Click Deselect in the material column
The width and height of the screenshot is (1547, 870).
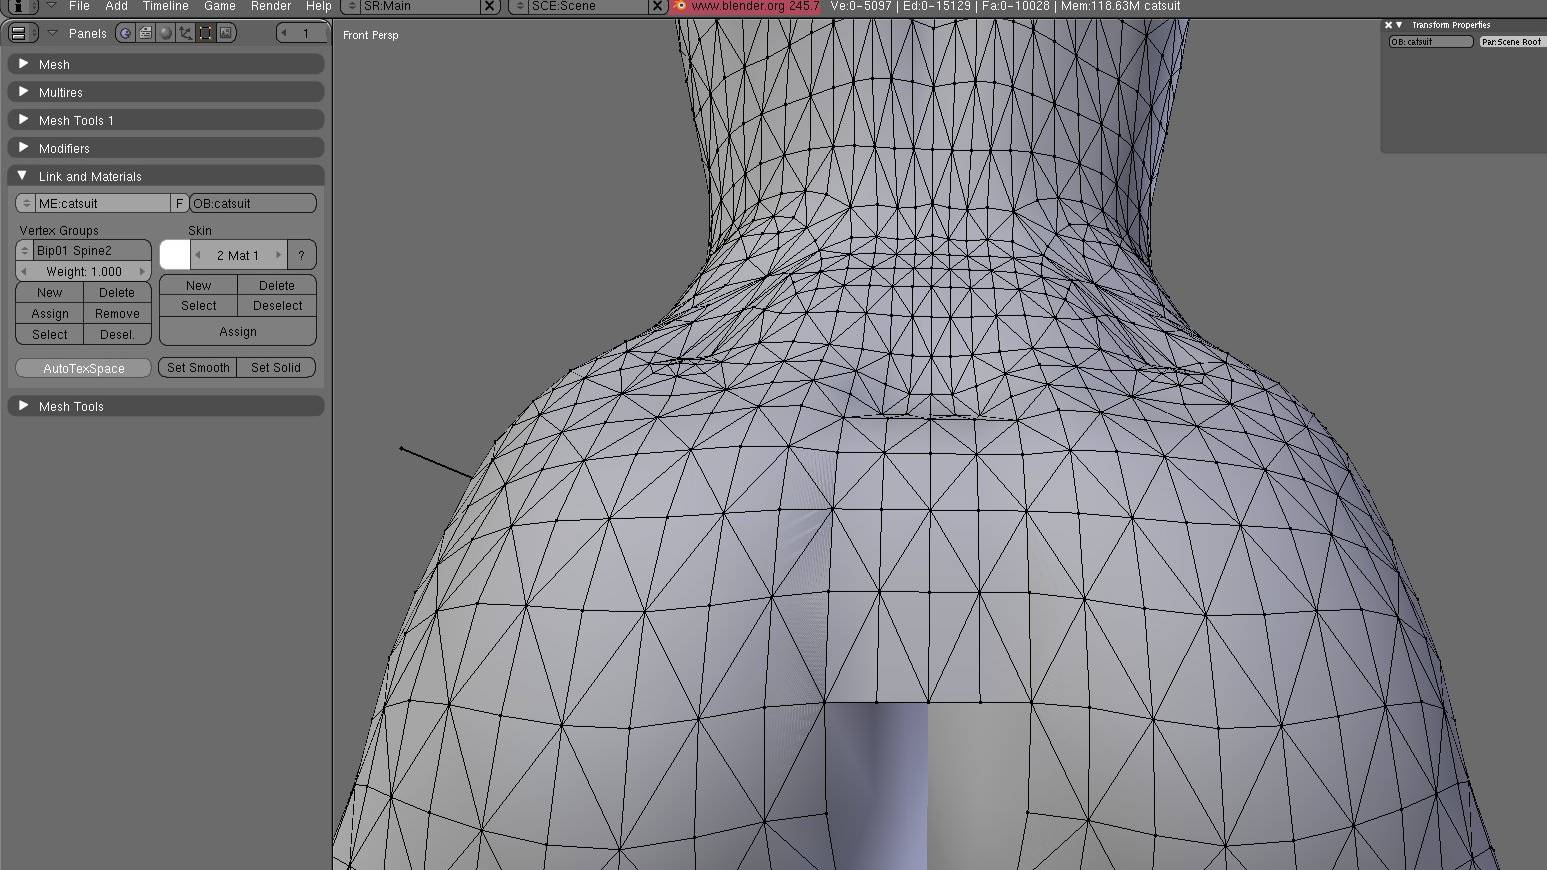277,305
